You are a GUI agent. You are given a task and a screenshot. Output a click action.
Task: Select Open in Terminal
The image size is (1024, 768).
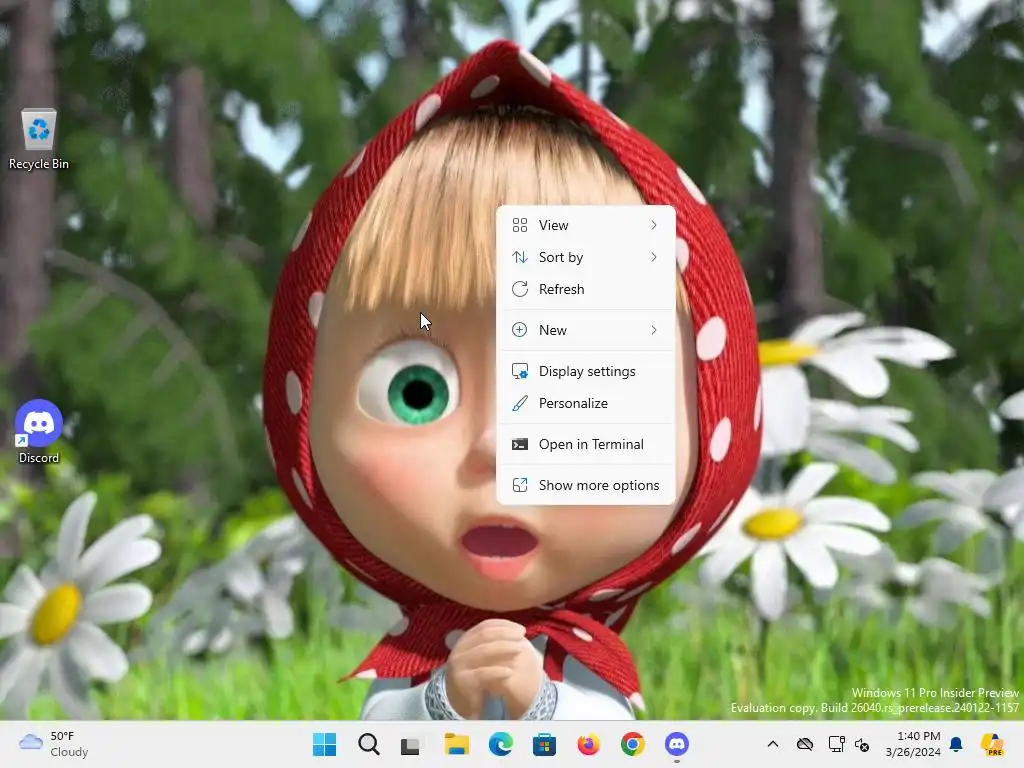click(586, 444)
